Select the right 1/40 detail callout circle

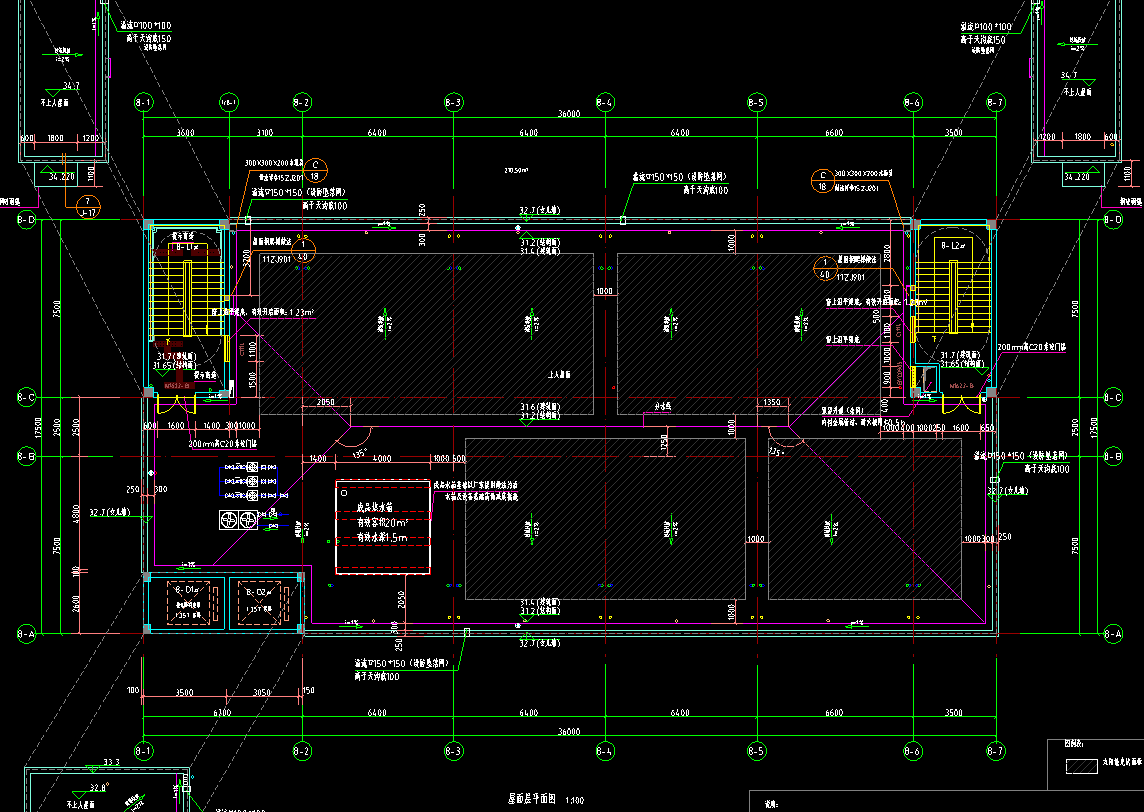[x=825, y=267]
